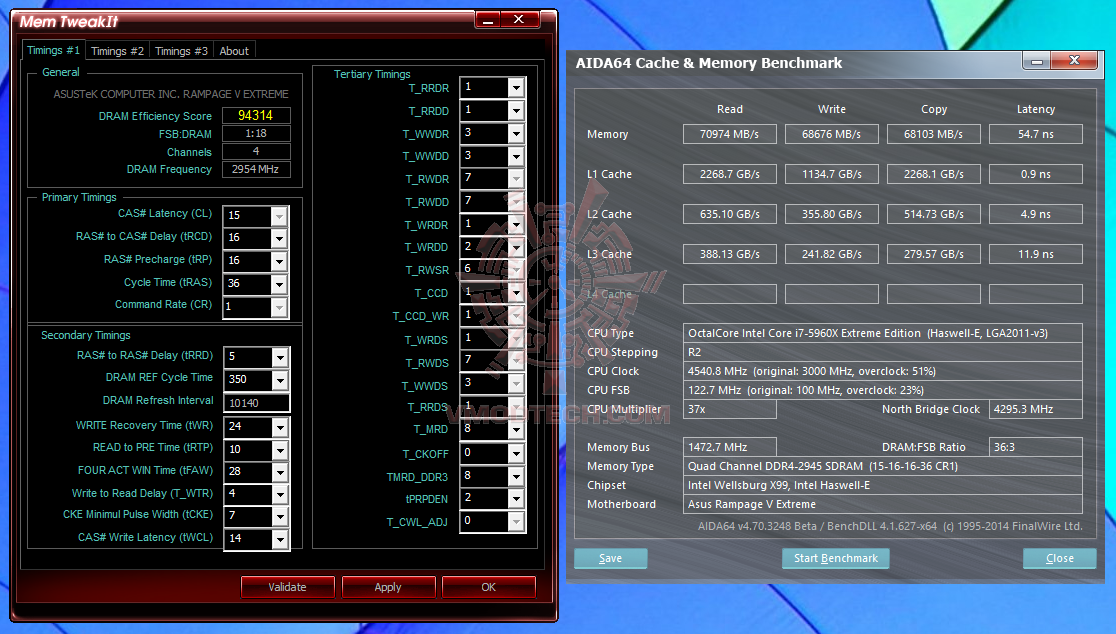1116x634 pixels.
Task: Switch to the Timings #2 tab
Action: click(117, 51)
